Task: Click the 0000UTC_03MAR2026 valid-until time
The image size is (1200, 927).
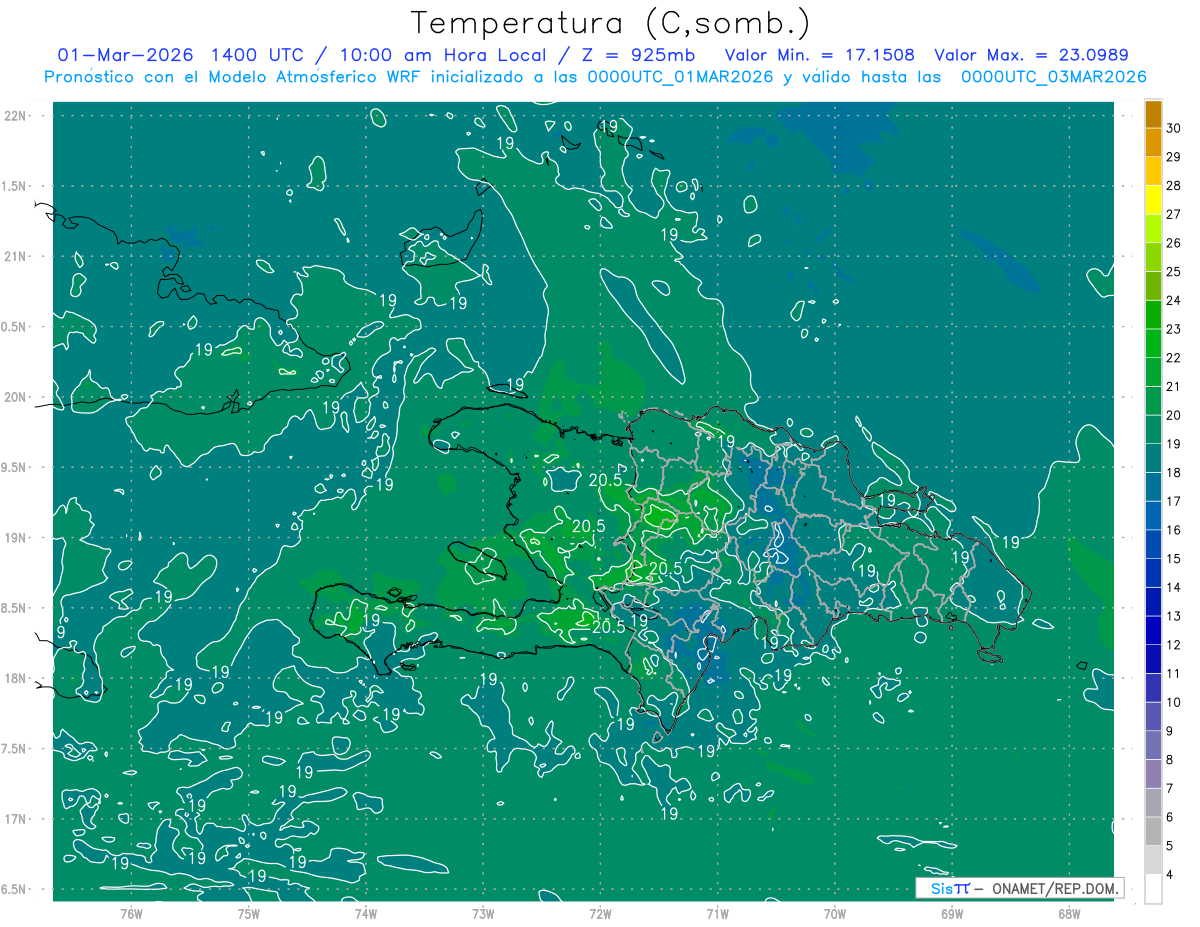Action: [1053, 77]
